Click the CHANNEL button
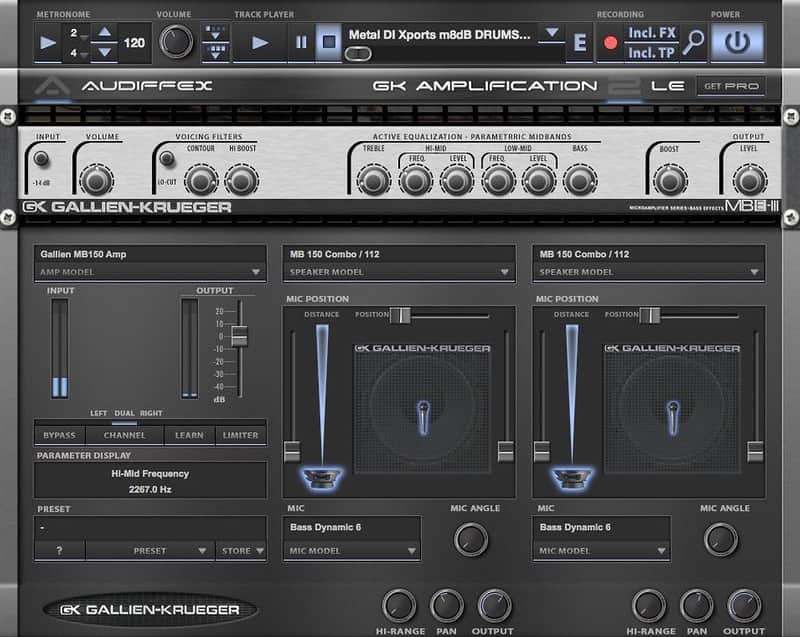This screenshot has height=637, width=800. pos(124,436)
